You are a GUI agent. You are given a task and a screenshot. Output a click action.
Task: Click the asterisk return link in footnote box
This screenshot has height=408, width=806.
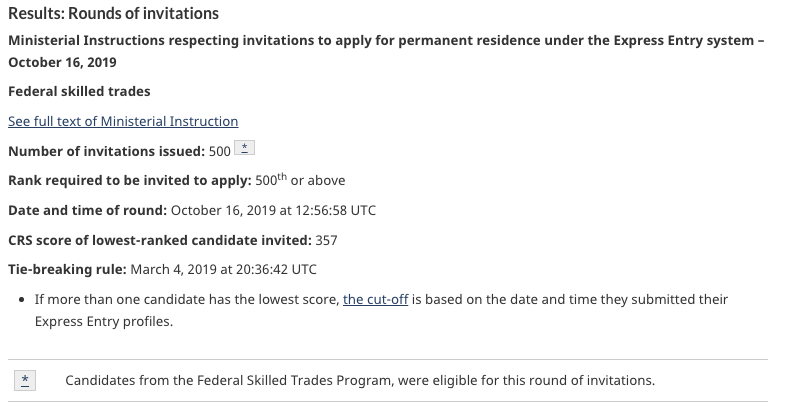point(27,380)
